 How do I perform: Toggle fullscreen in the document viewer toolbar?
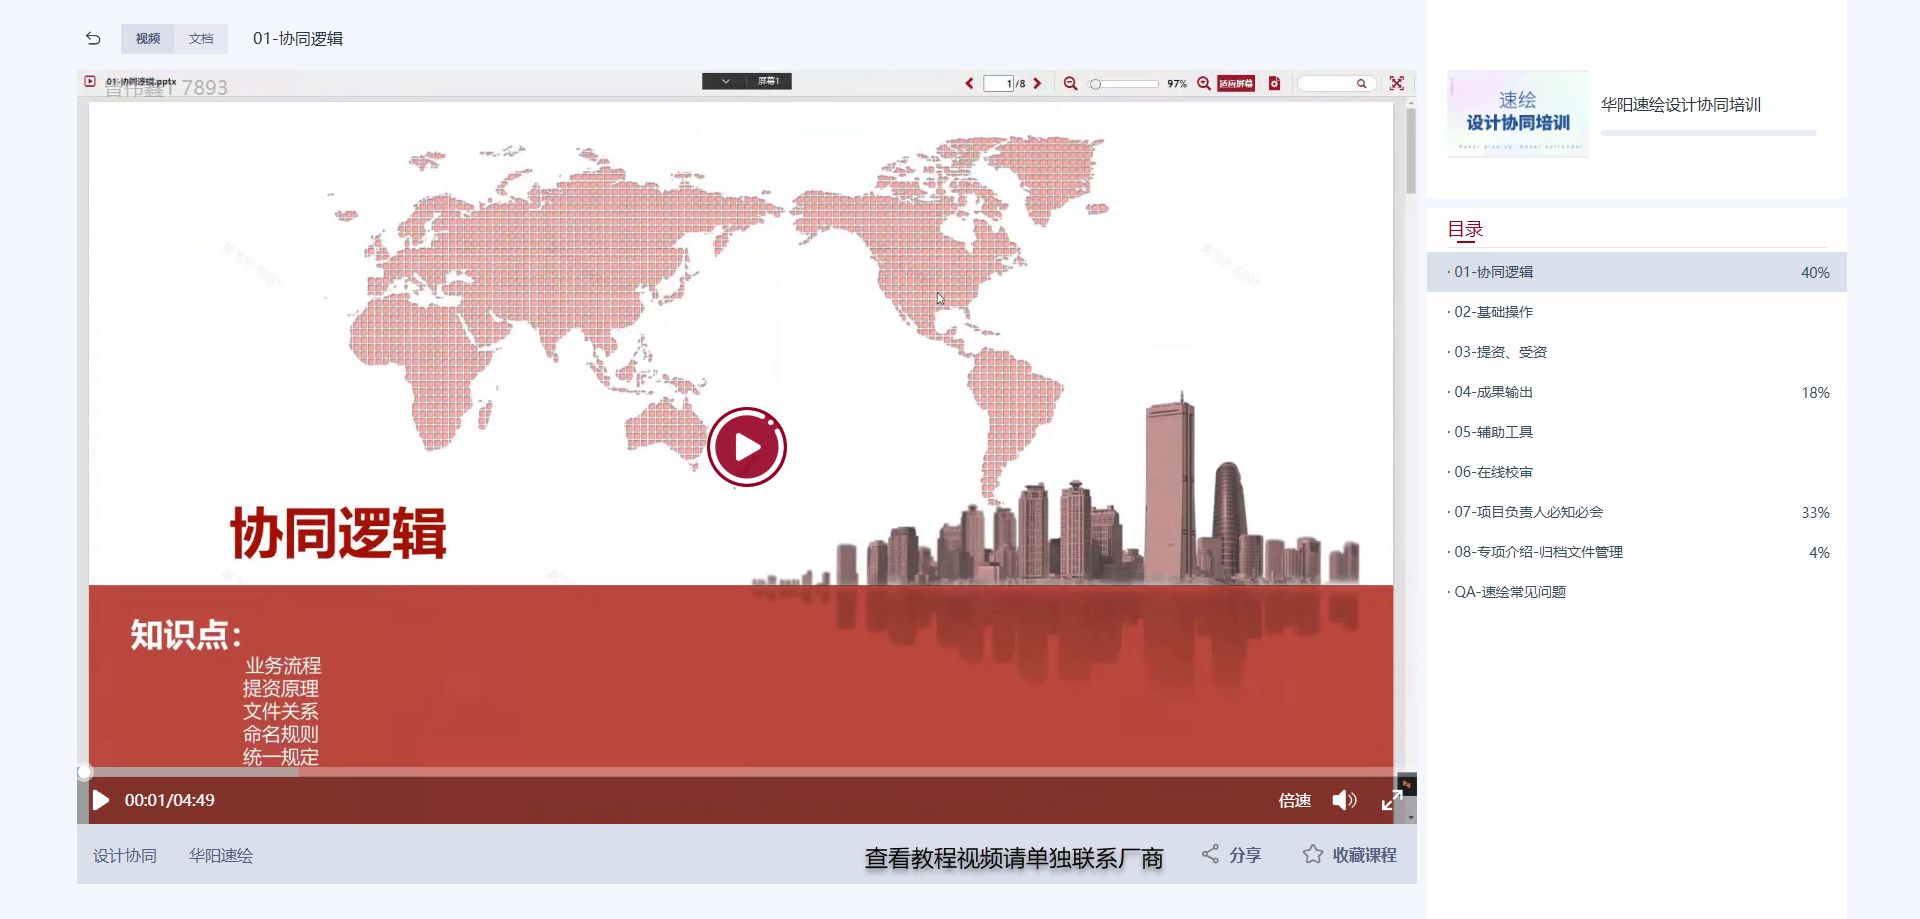[x=1397, y=84]
